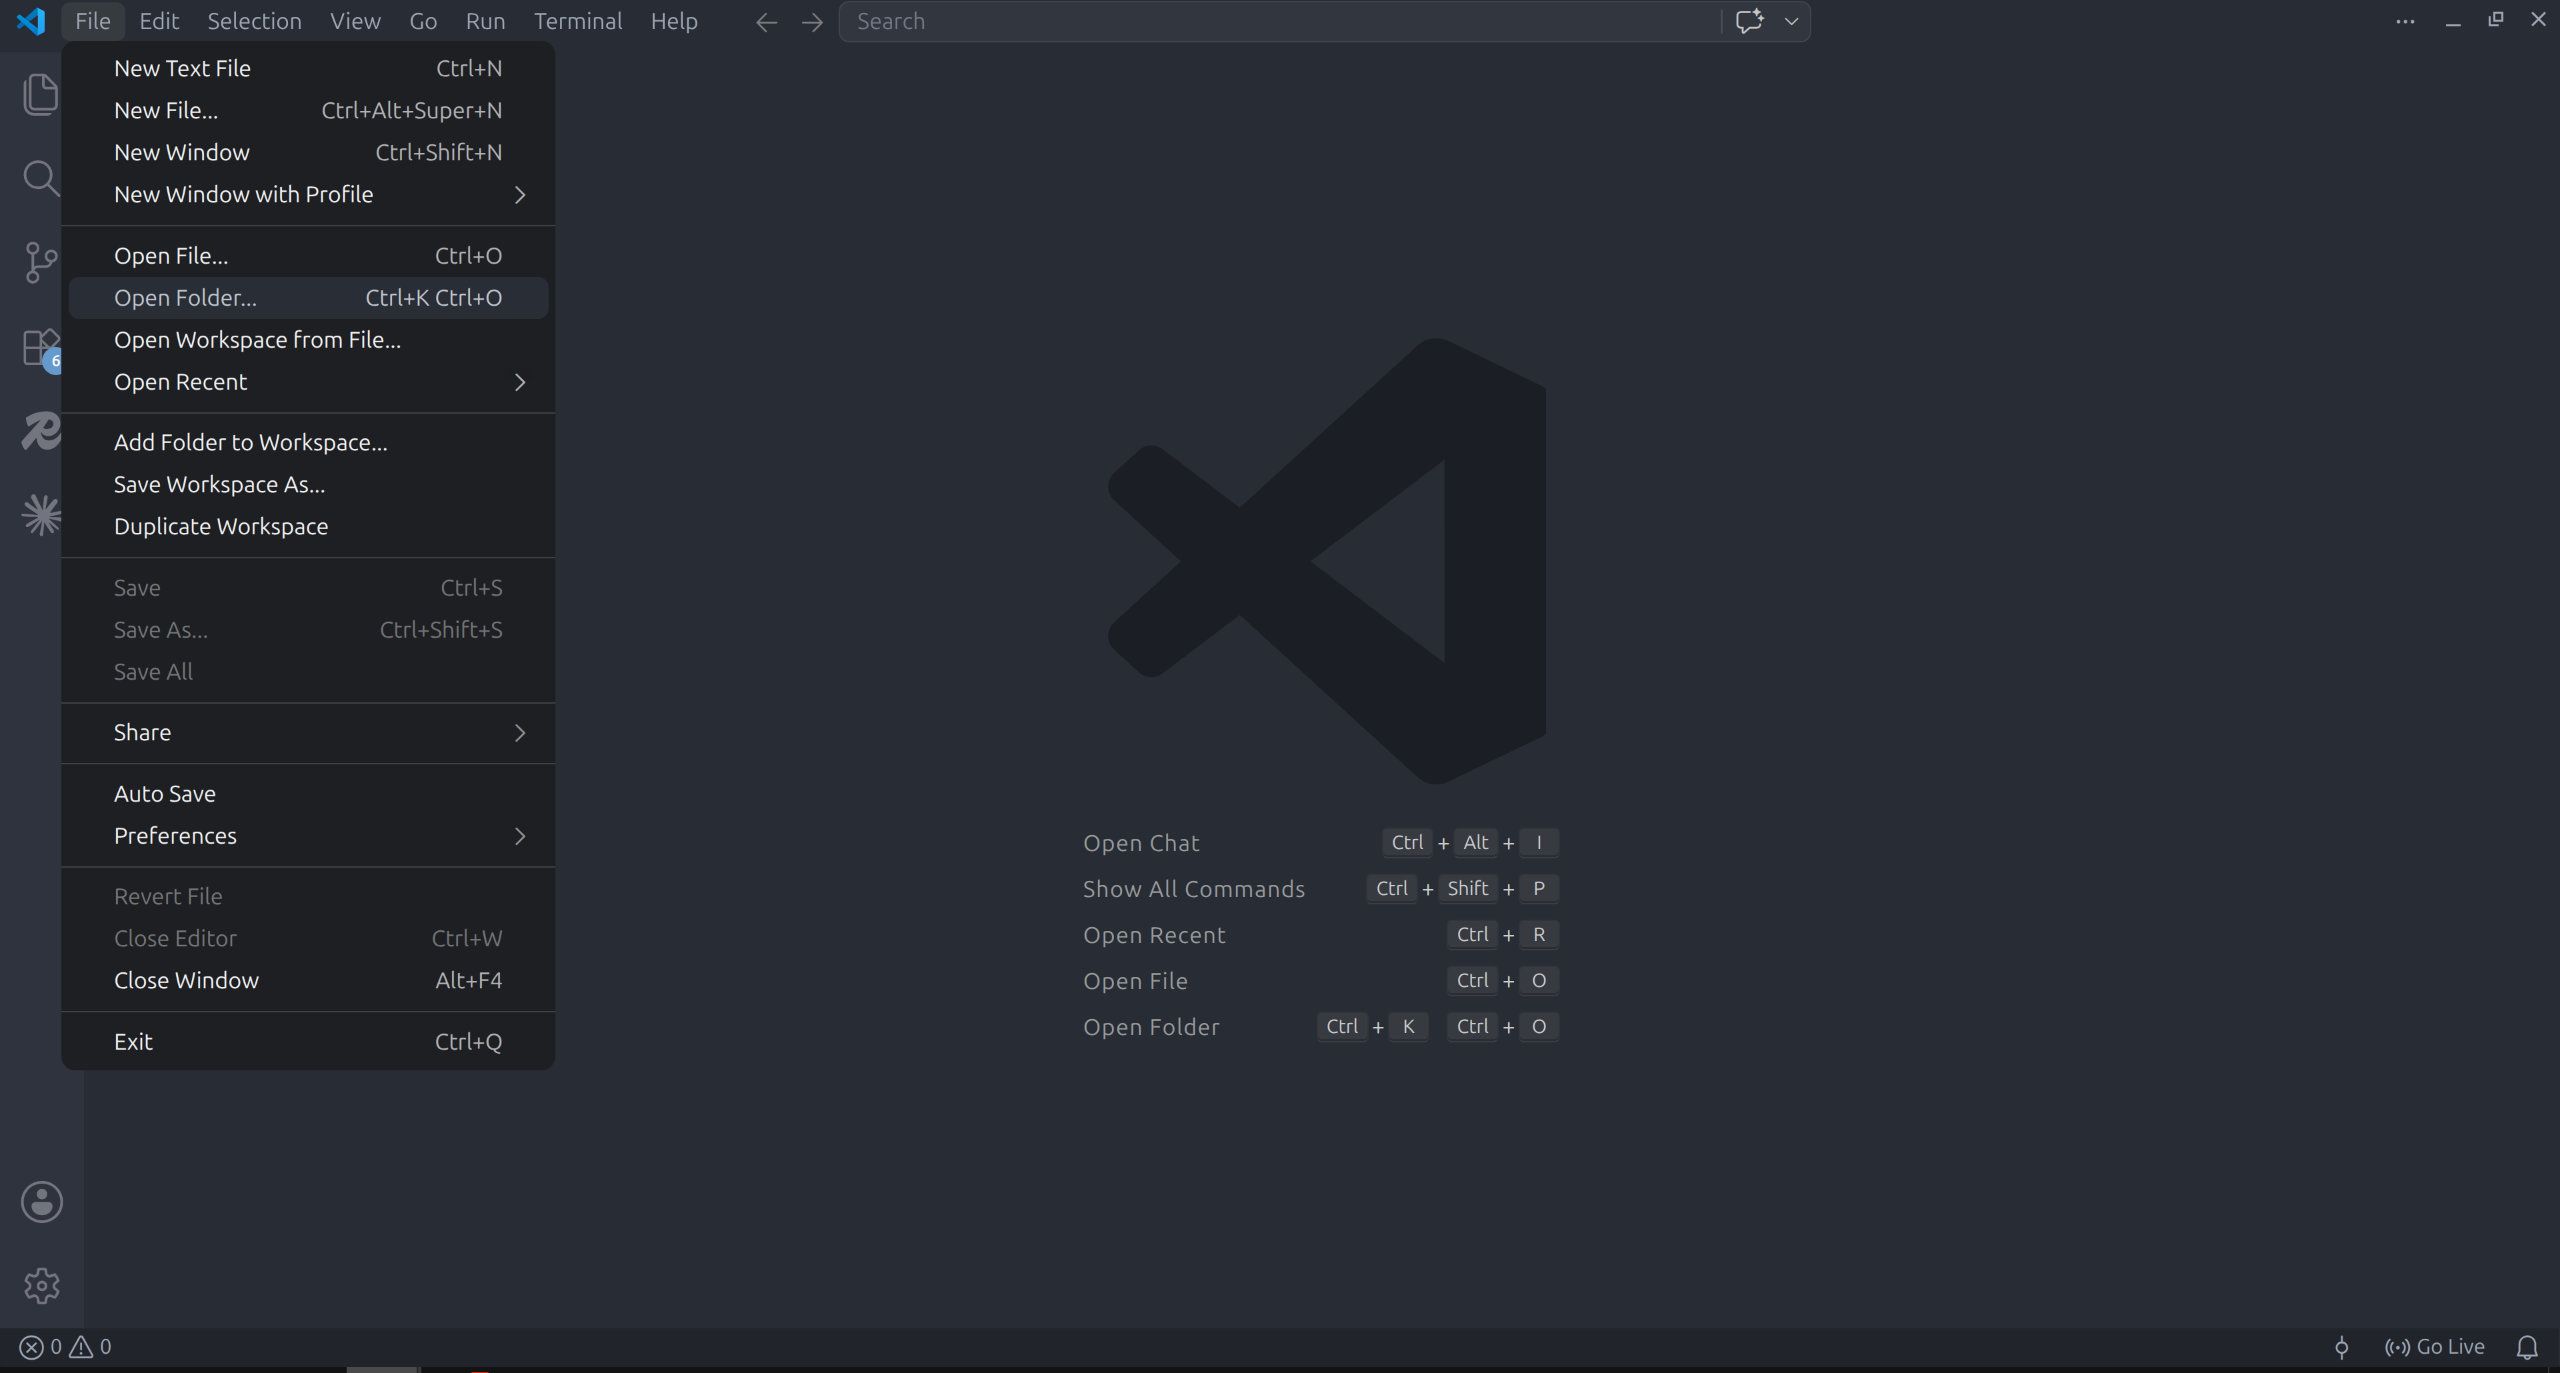The height and width of the screenshot is (1373, 2560).
Task: Open the View menu
Action: (355, 21)
